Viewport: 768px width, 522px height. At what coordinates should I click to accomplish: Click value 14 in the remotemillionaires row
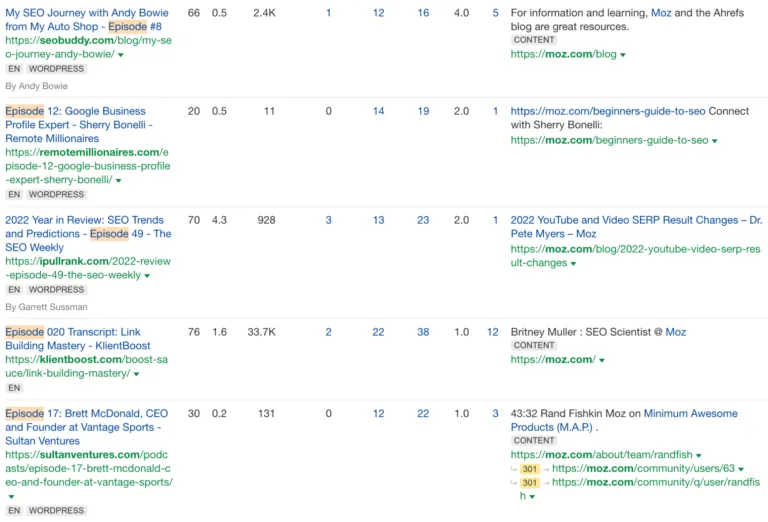coord(378,111)
